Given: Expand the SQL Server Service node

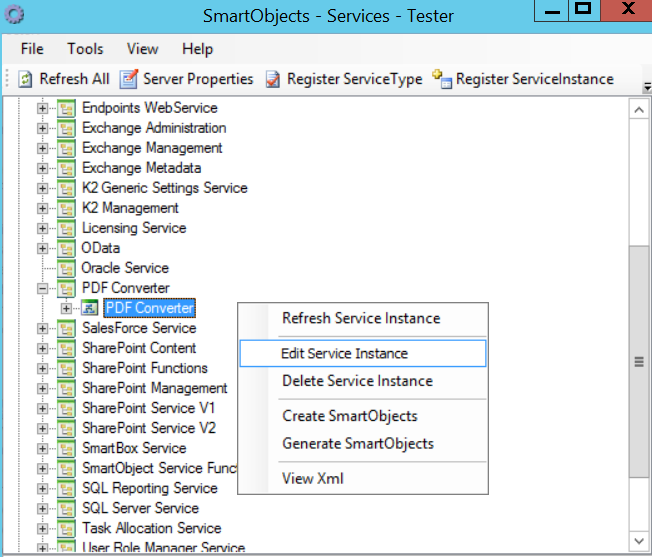Looking at the screenshot, I should tap(42, 508).
